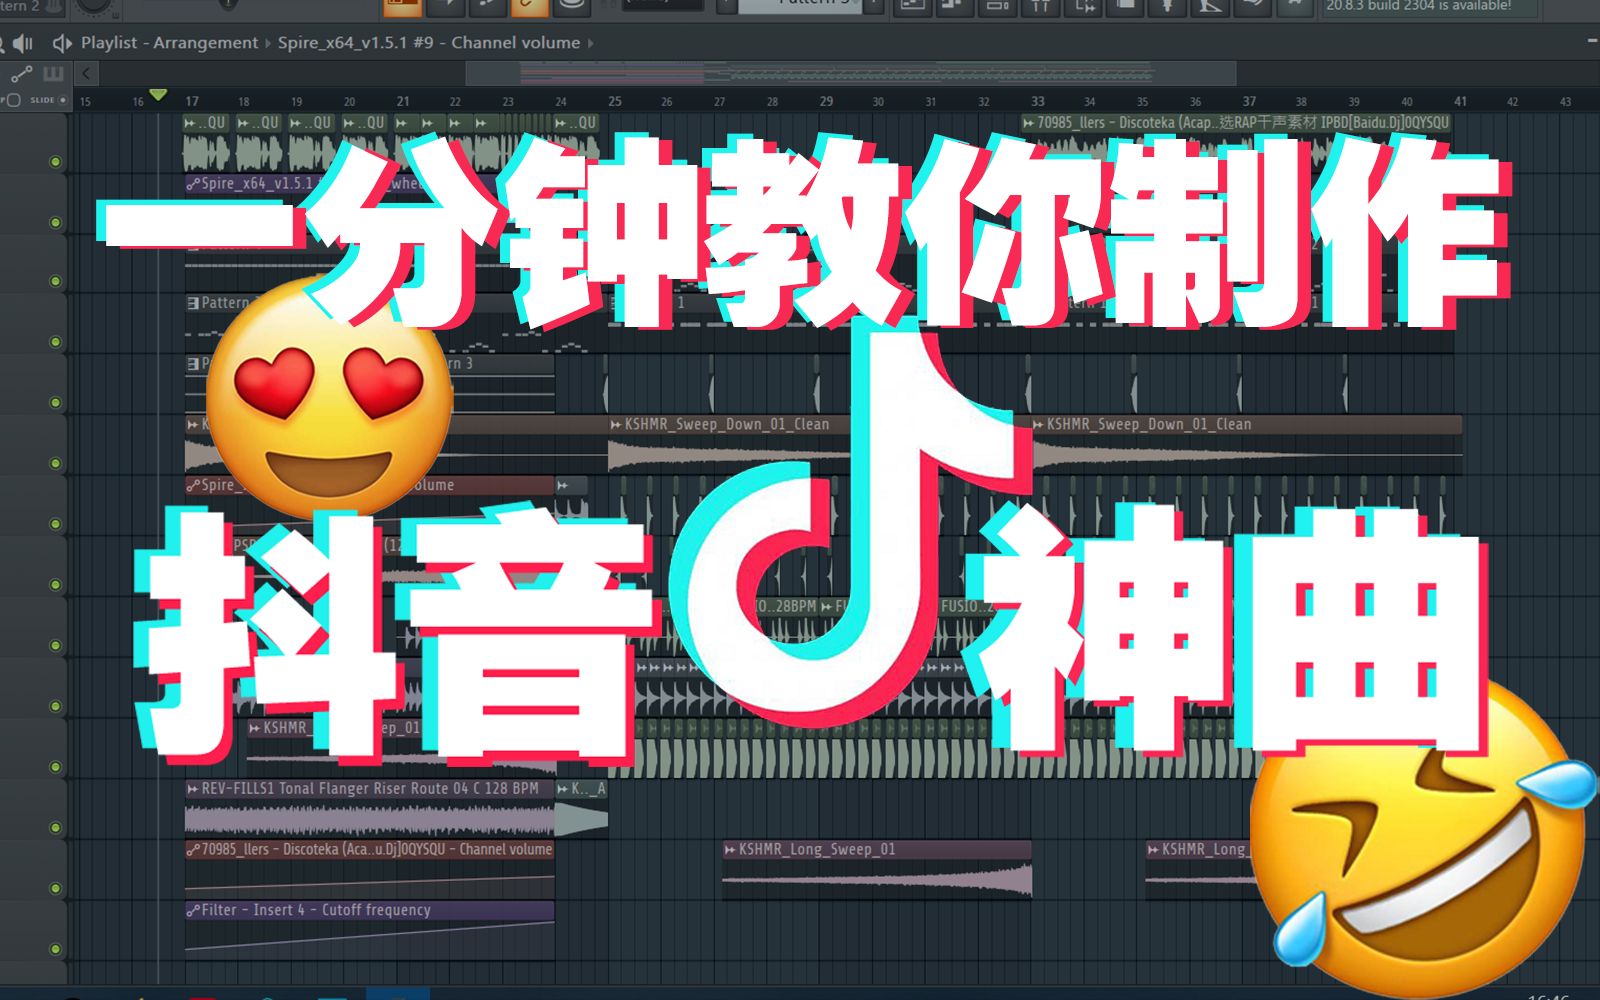Open the mixer from the top toolbar
The height and width of the screenshot is (1000, 1600).
[1041, 6]
